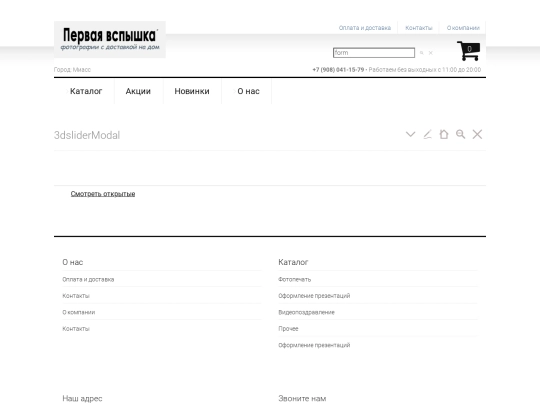The height and width of the screenshot is (405, 540).
Task: Click the 3dsliderModal heading text
Action: [x=87, y=135]
